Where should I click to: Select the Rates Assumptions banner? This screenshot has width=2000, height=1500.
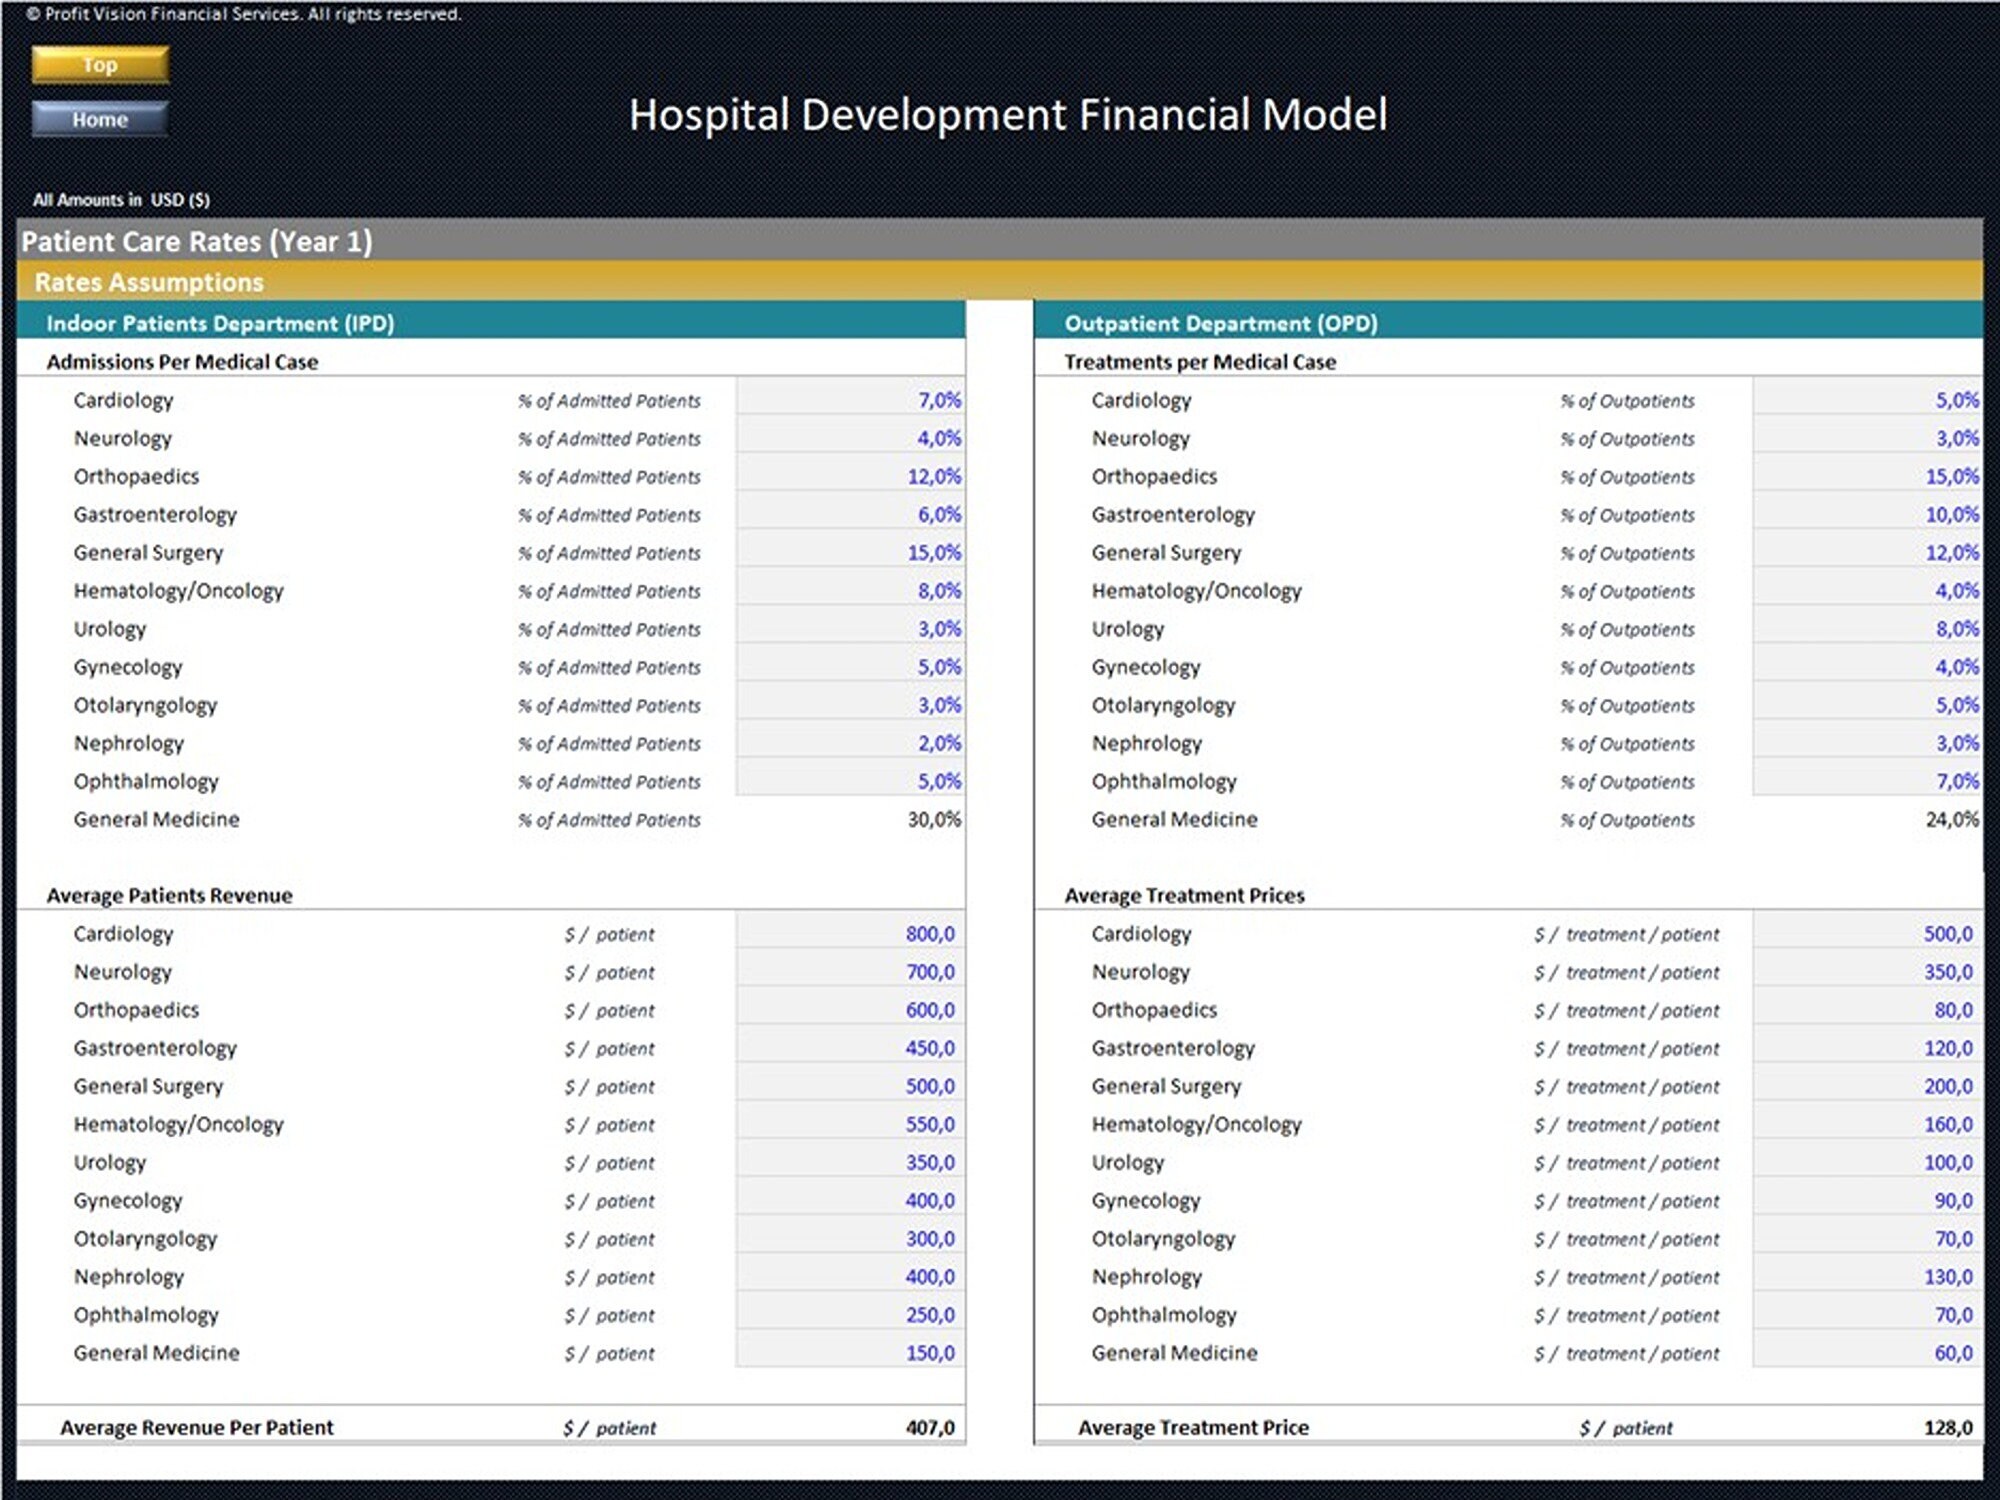(x=148, y=282)
